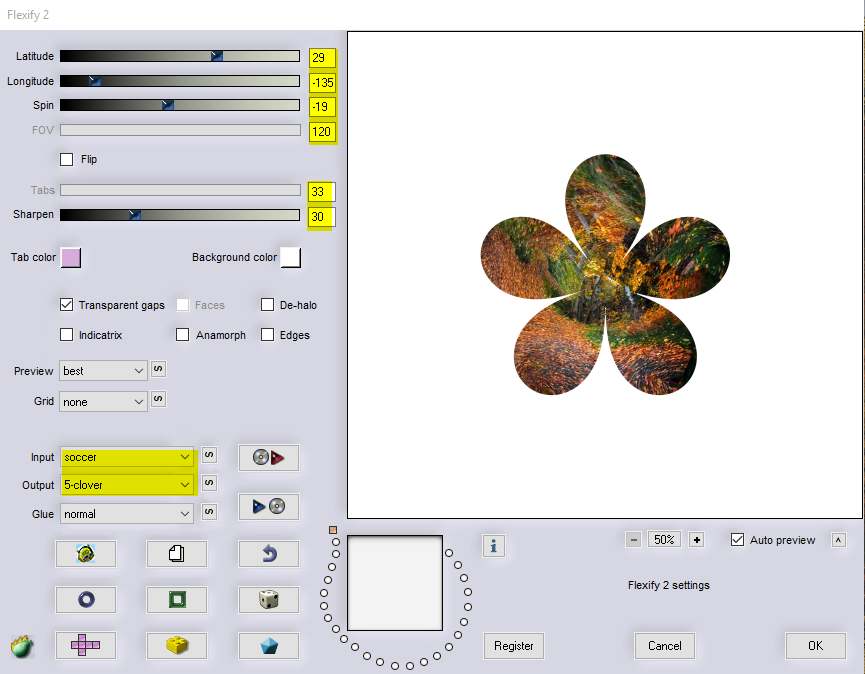Screen dimensions: 865x674
Task: Click the OK button
Action: coord(815,646)
